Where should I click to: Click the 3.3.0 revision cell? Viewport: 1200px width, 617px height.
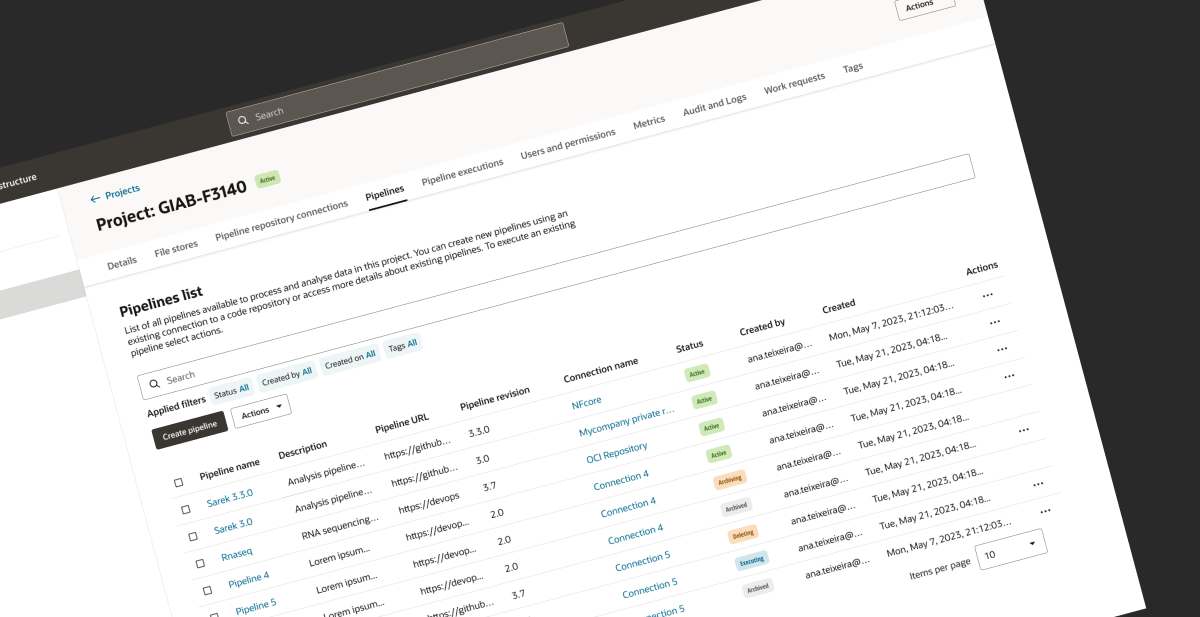point(479,432)
